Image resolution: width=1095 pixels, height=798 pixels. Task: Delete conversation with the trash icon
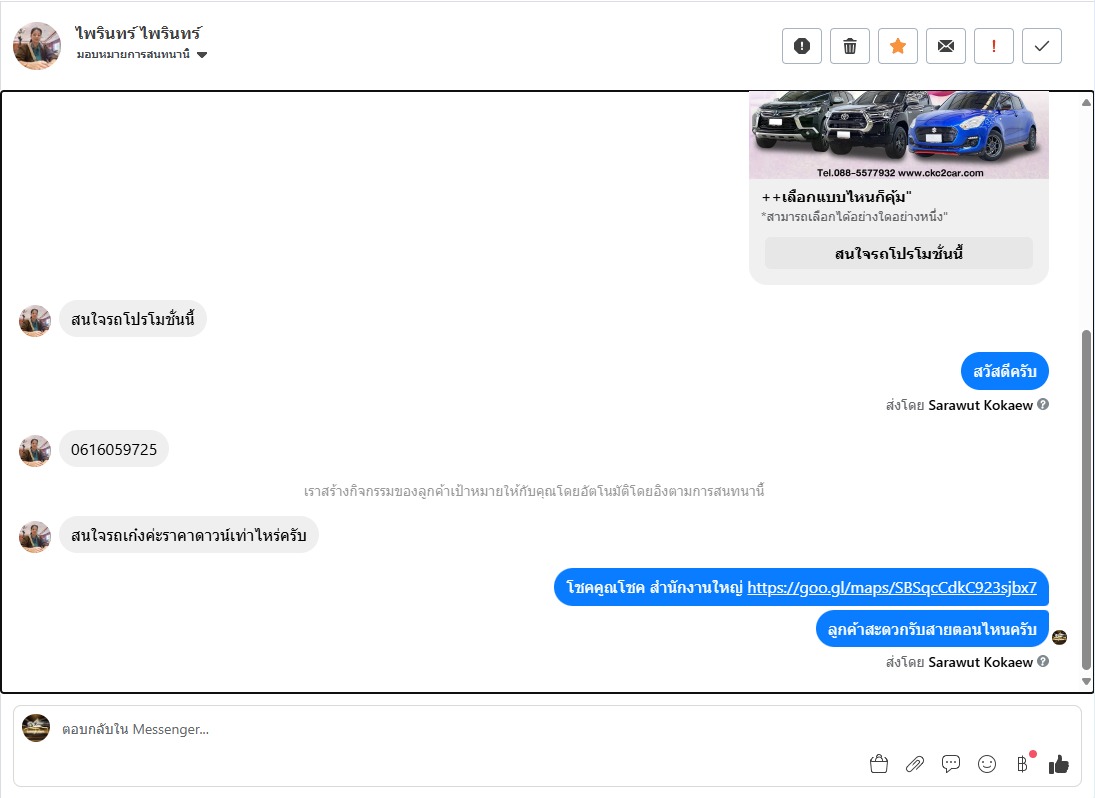coord(850,46)
